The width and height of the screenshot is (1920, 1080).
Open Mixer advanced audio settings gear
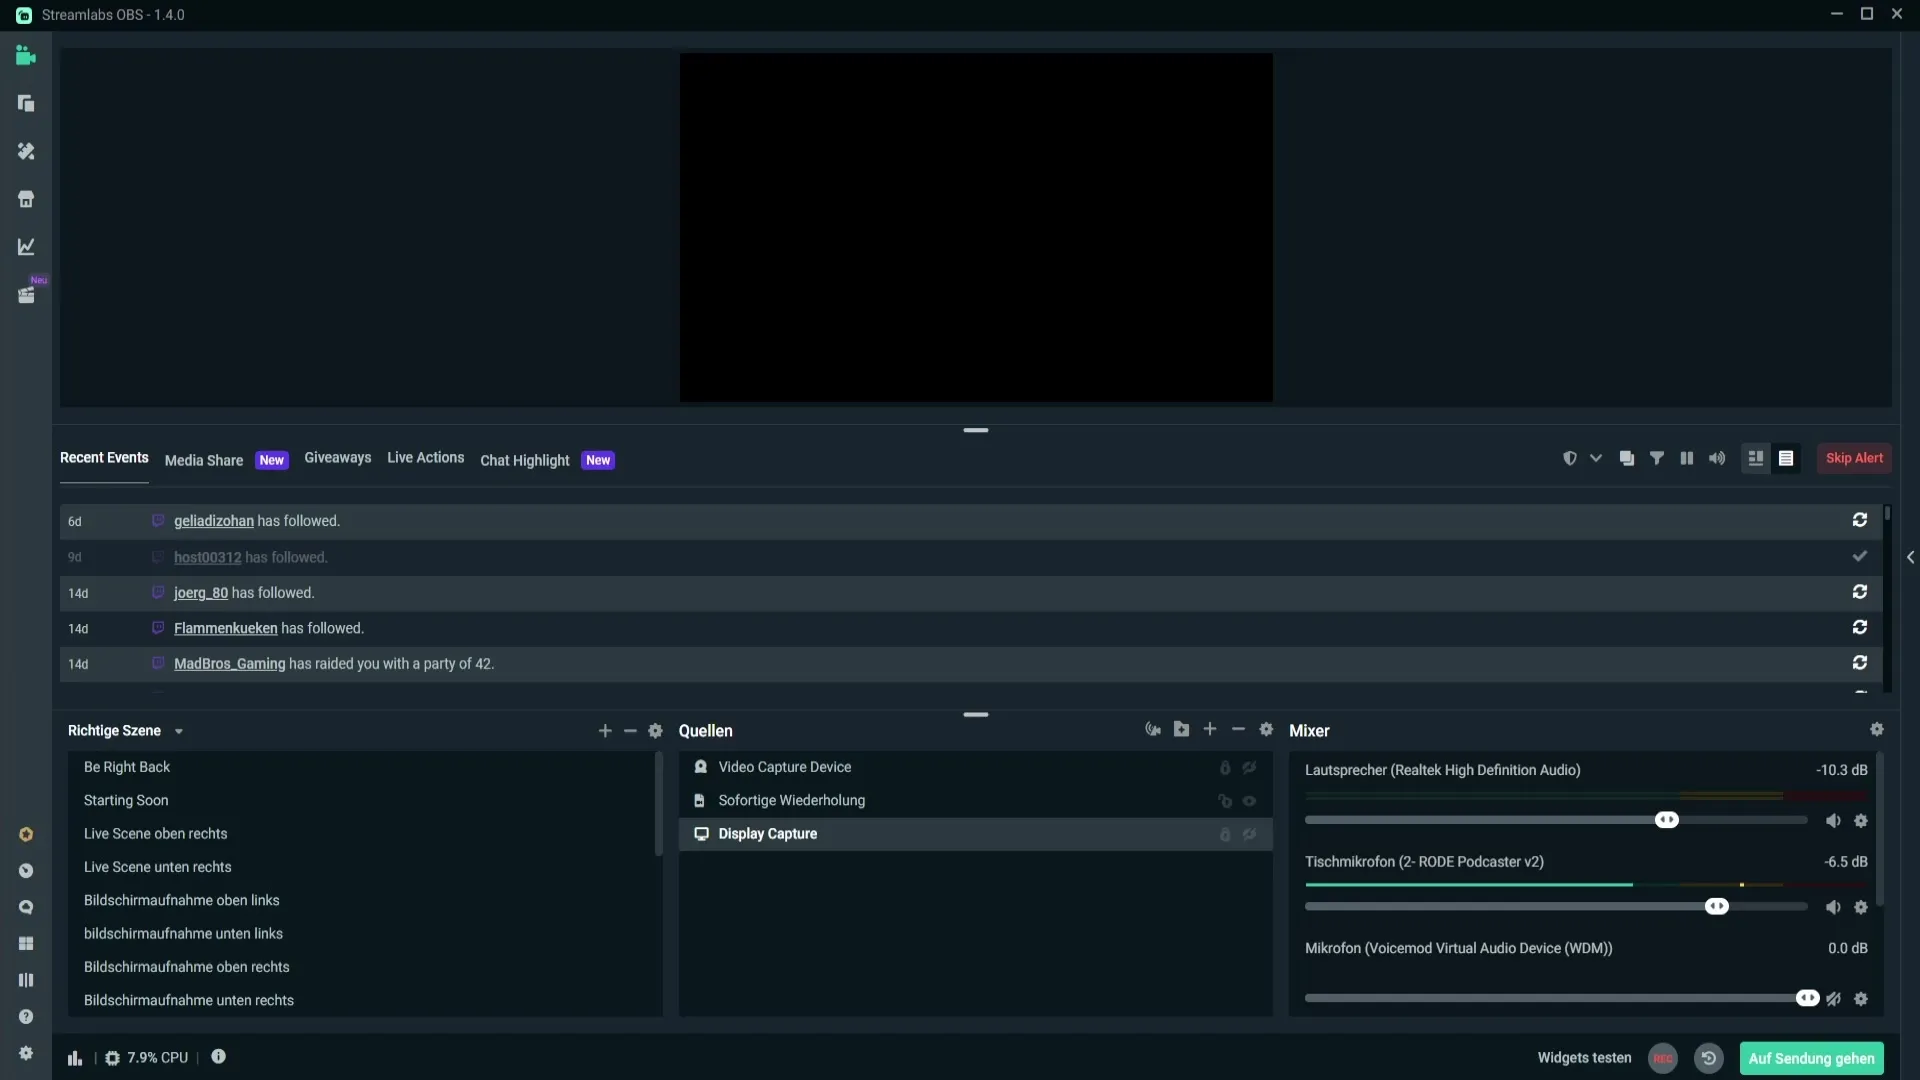pyautogui.click(x=1877, y=729)
